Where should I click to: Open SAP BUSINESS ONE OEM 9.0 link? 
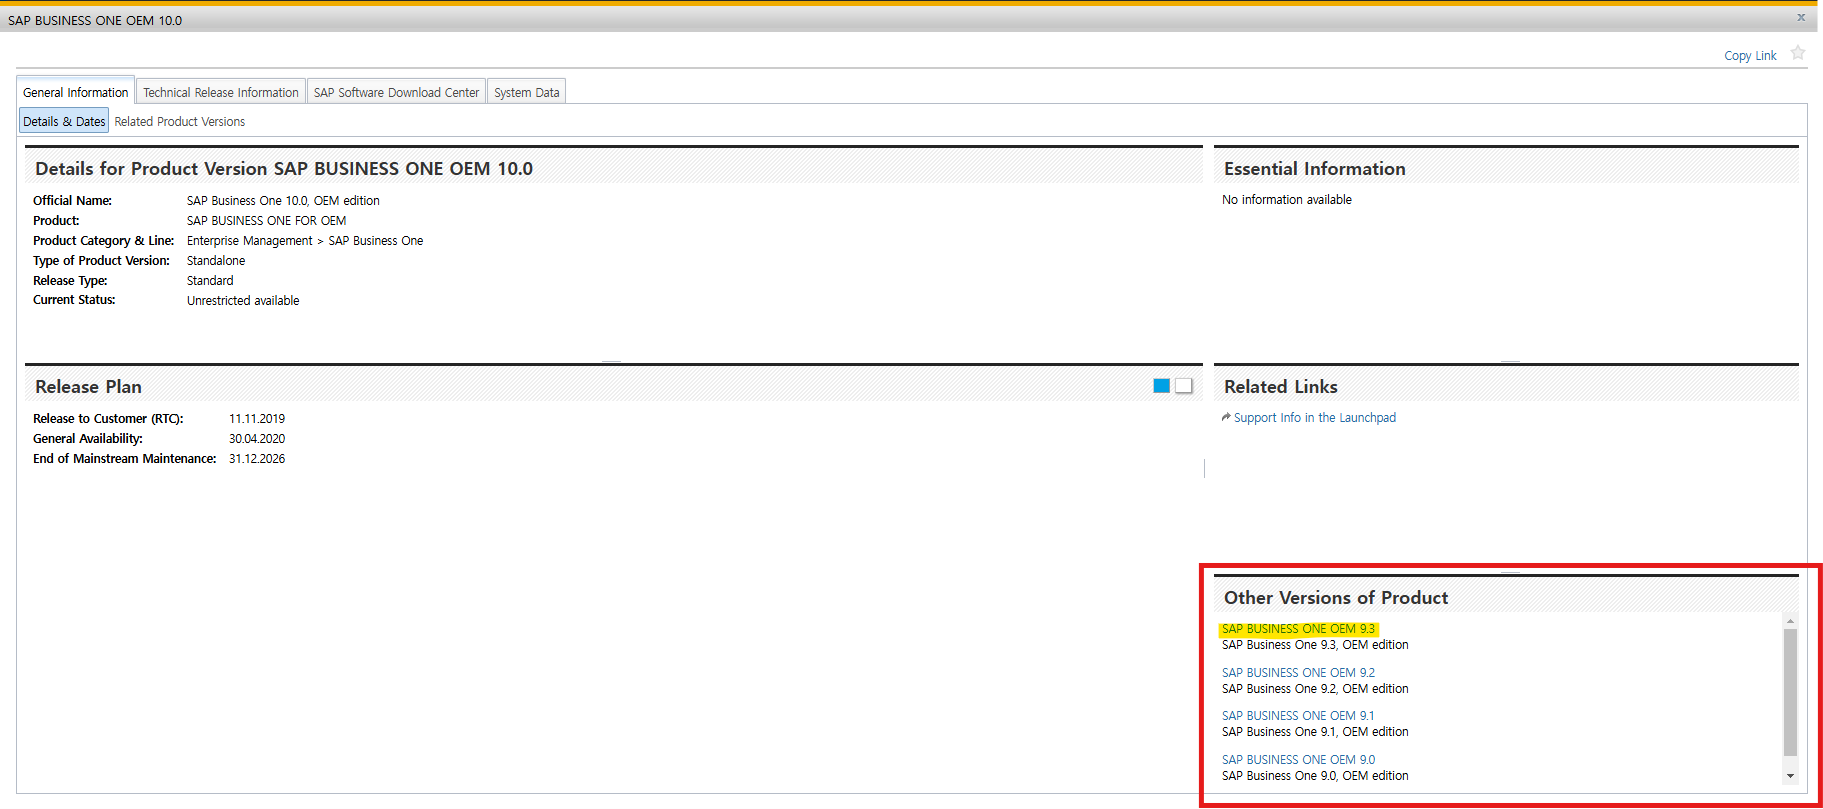pyautogui.click(x=1298, y=760)
